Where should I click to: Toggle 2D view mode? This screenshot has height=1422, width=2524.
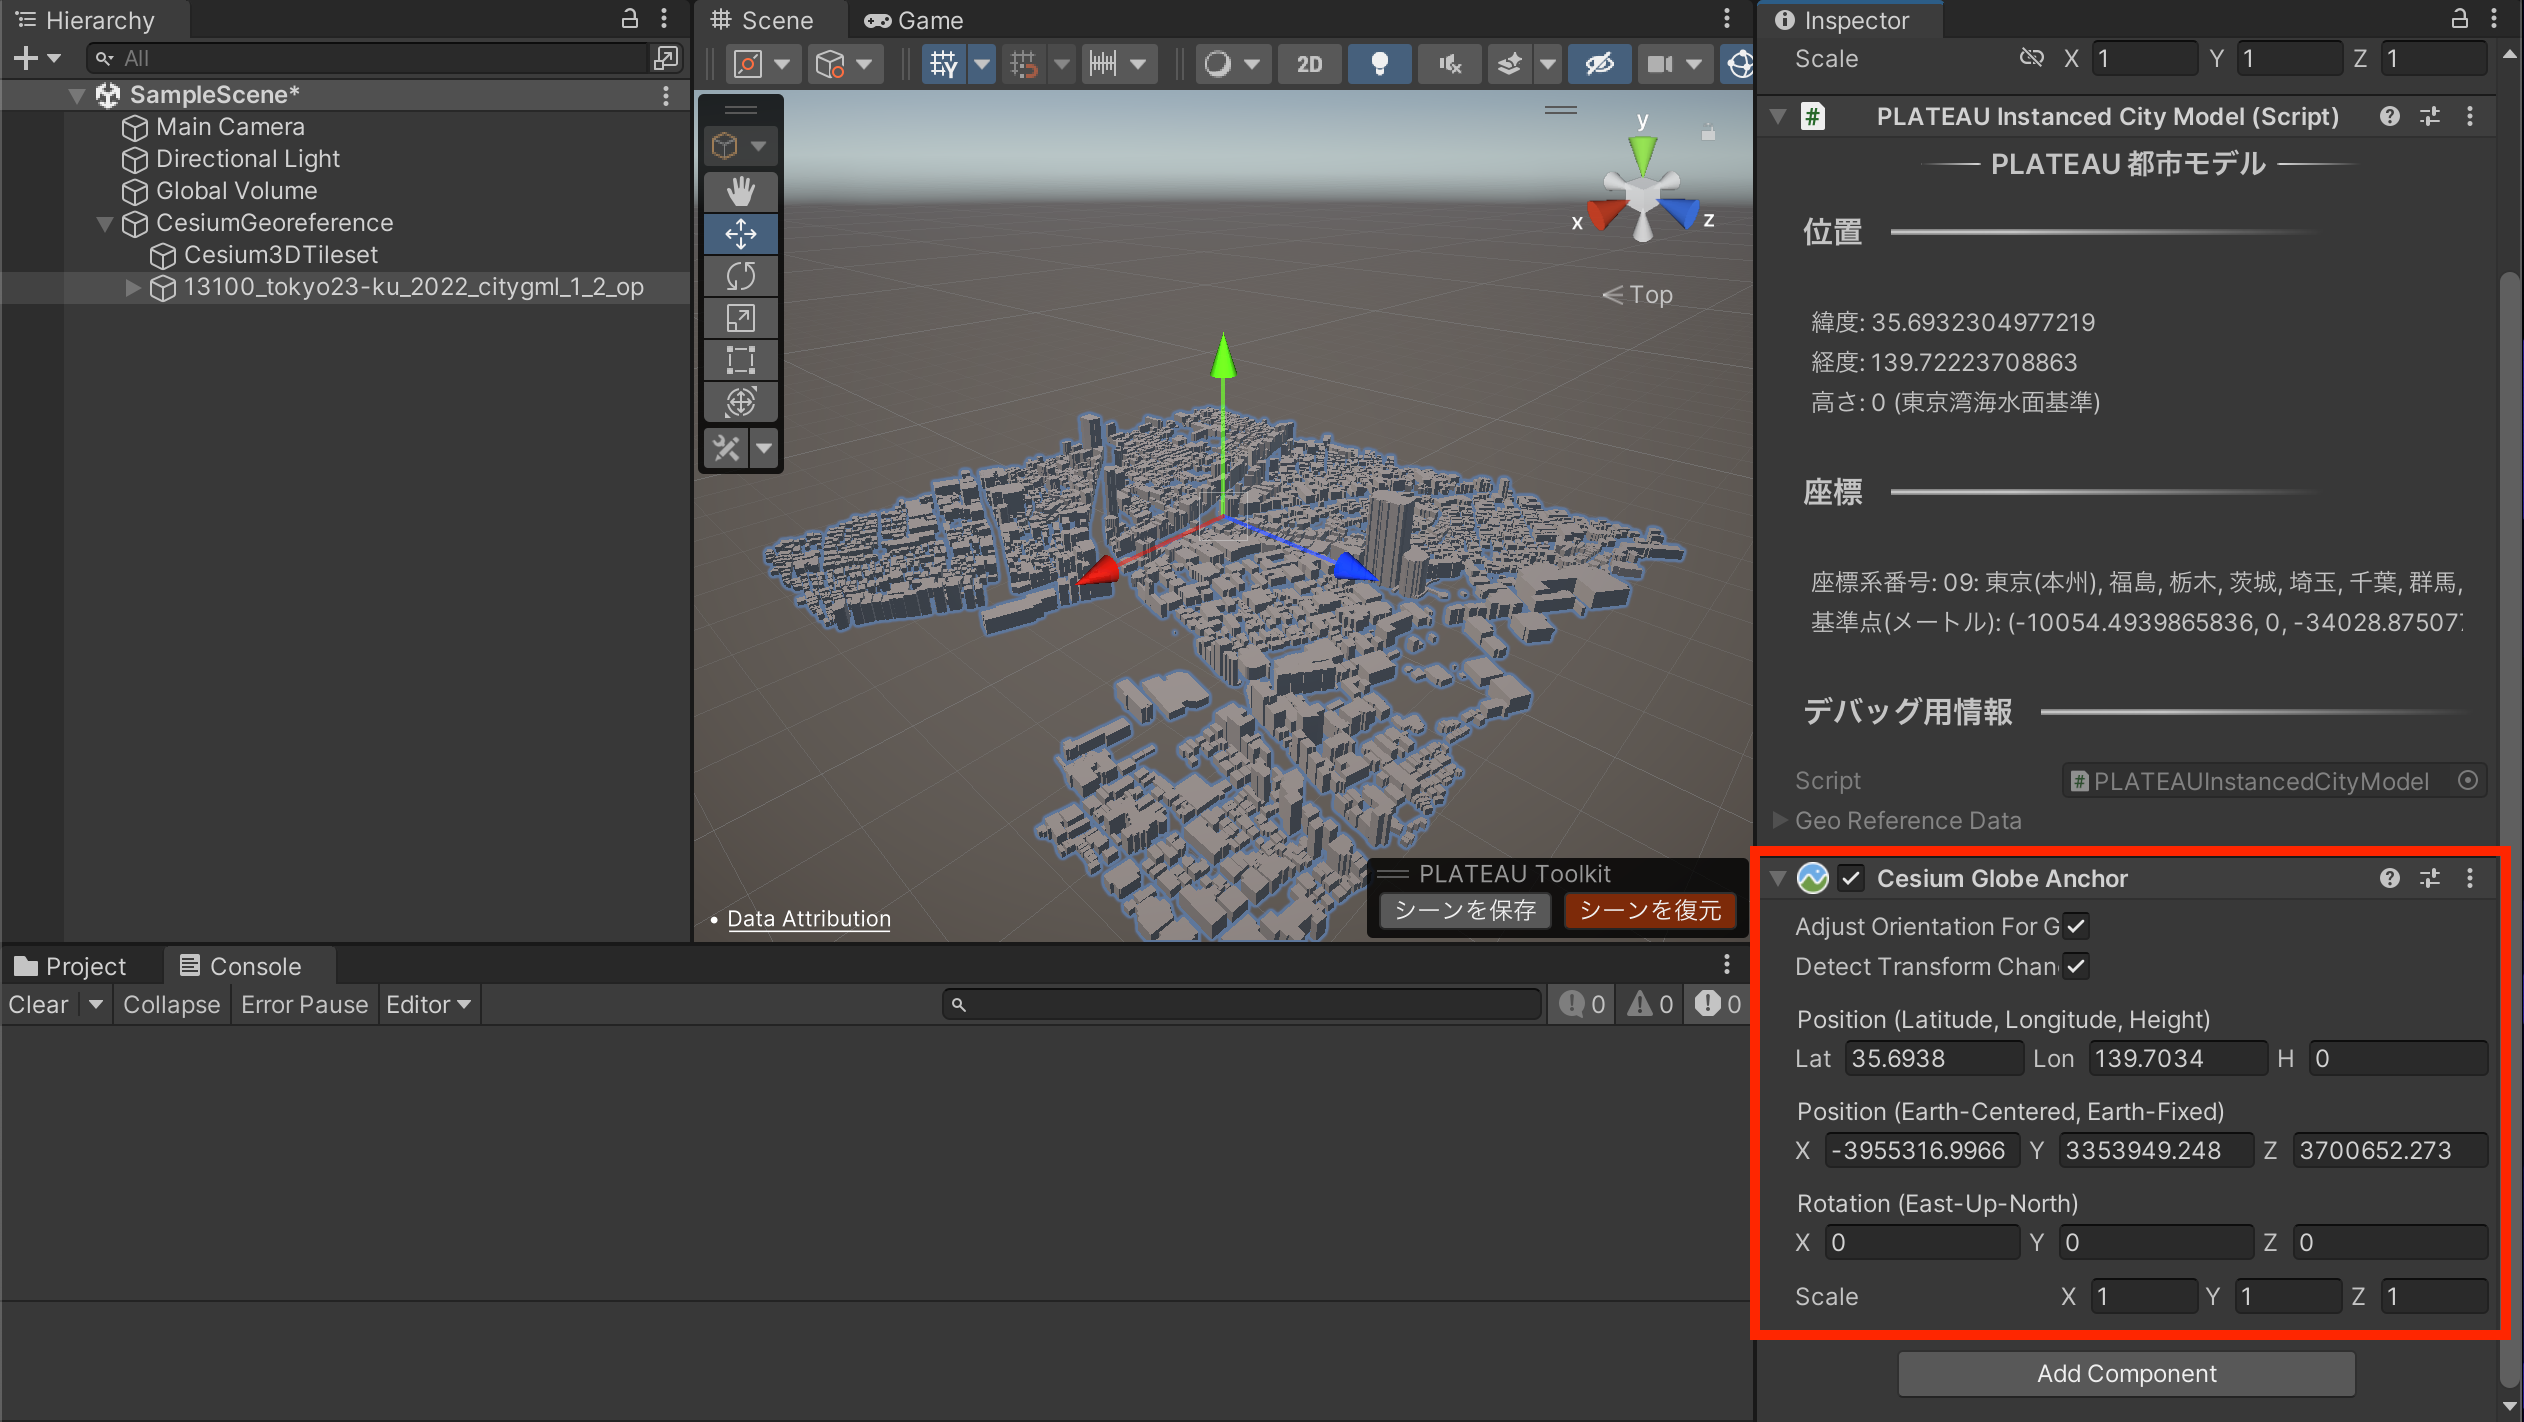[1309, 64]
